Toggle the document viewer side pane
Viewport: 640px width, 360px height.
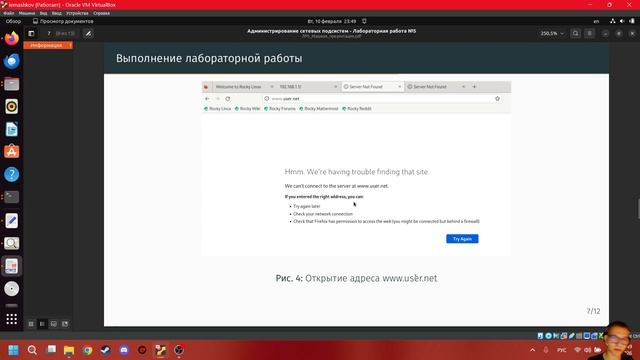tap(31, 33)
